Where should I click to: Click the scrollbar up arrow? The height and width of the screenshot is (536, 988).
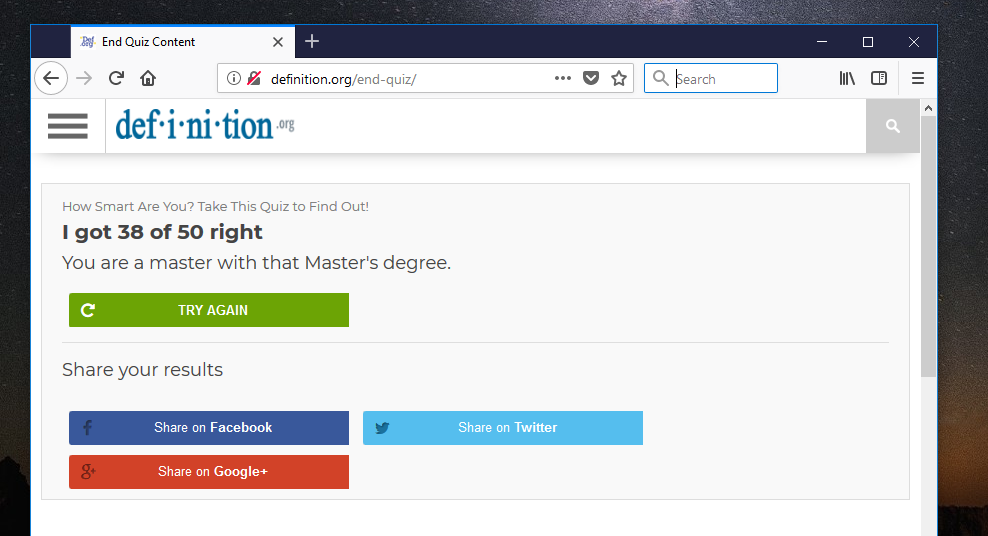(x=928, y=108)
